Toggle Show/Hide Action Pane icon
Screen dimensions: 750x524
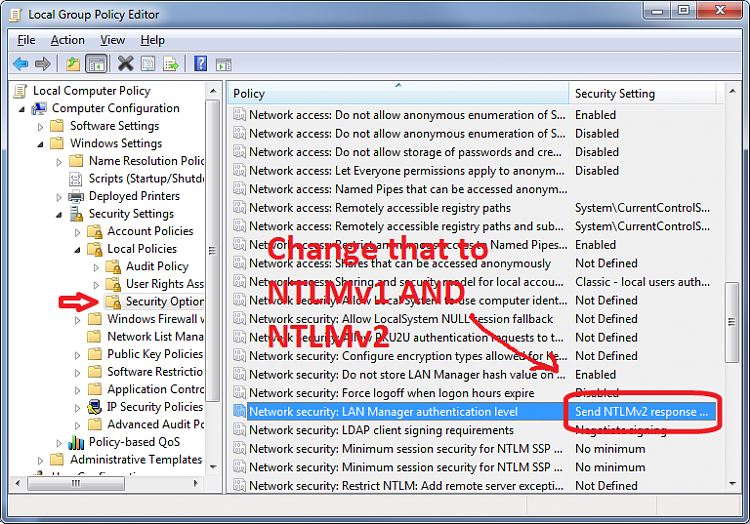click(223, 64)
